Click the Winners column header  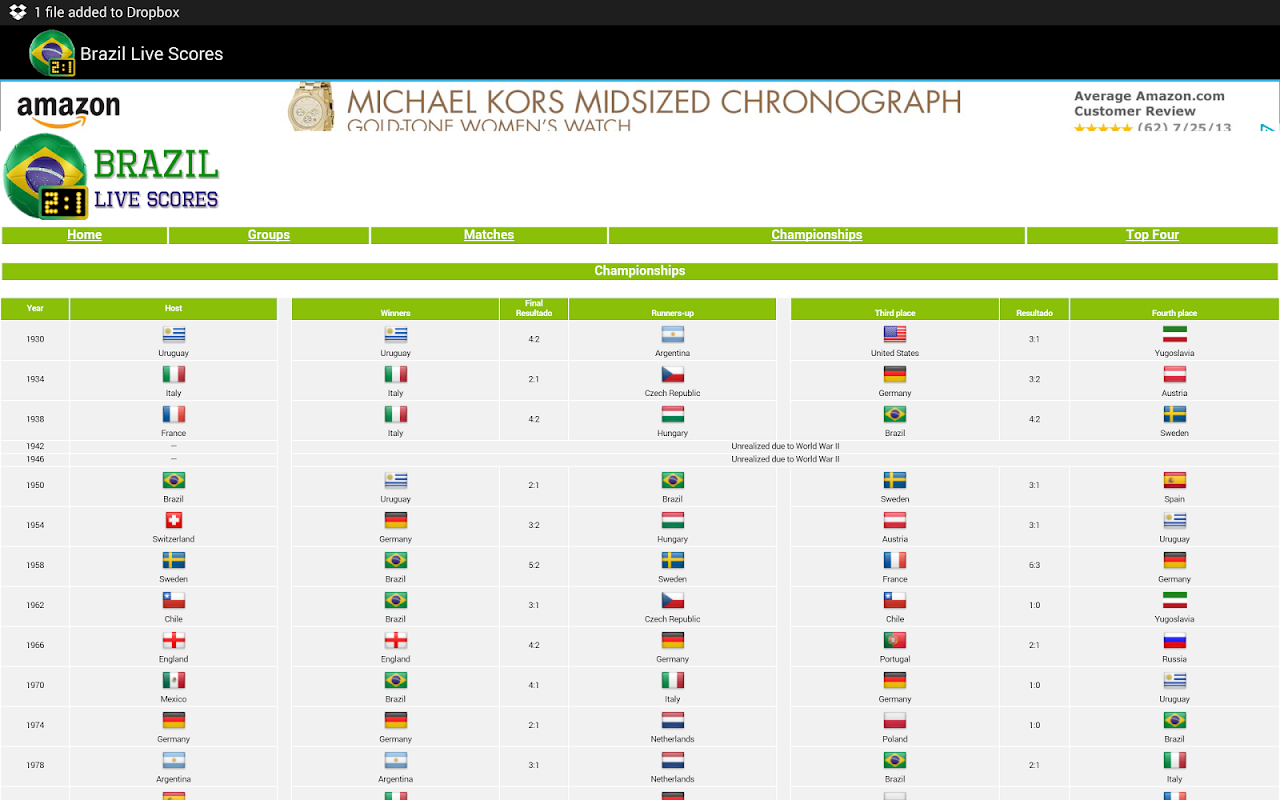click(x=395, y=309)
